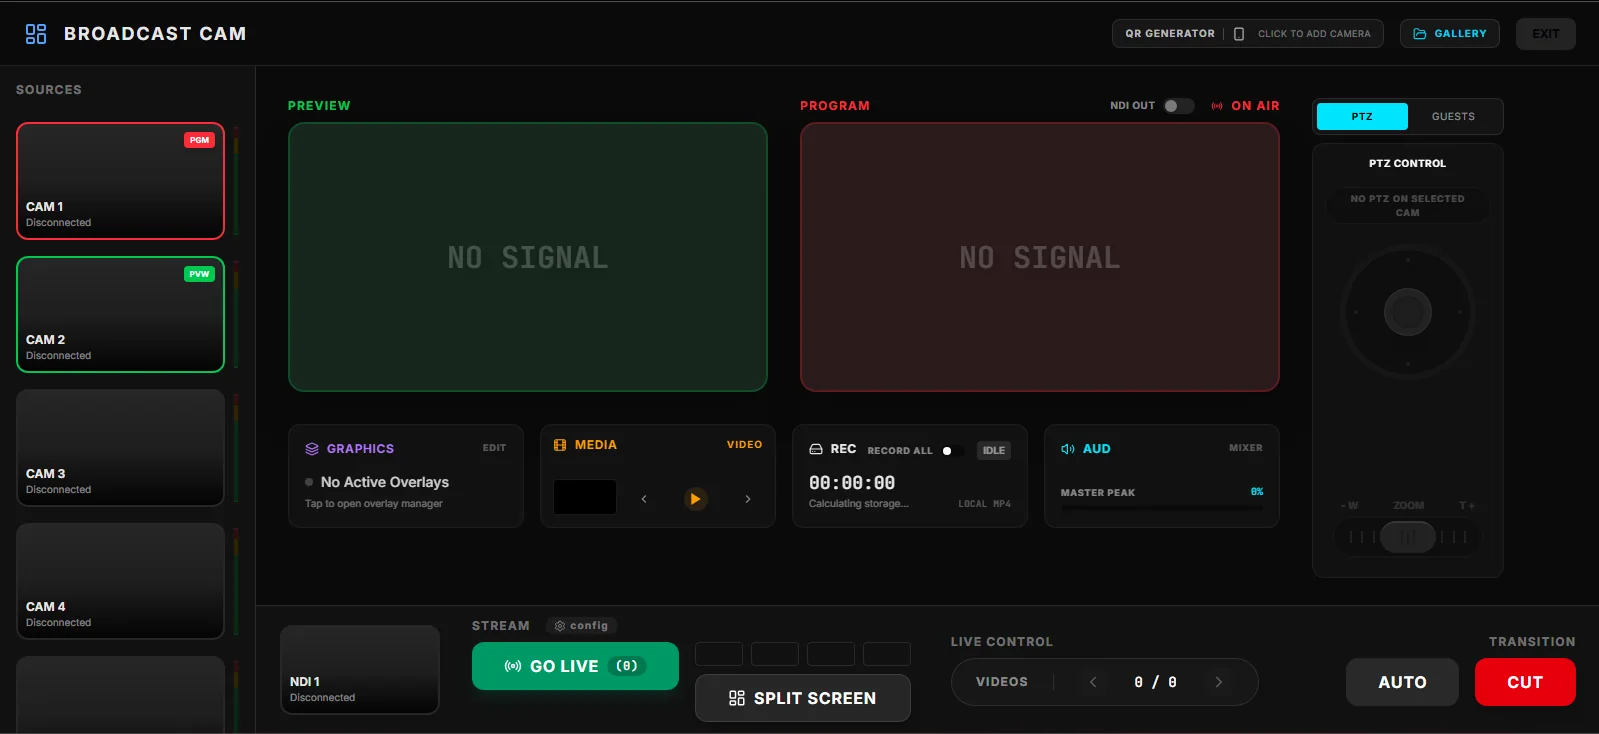The image size is (1599, 734).
Task: Click the stream config gear icon
Action: (560, 626)
